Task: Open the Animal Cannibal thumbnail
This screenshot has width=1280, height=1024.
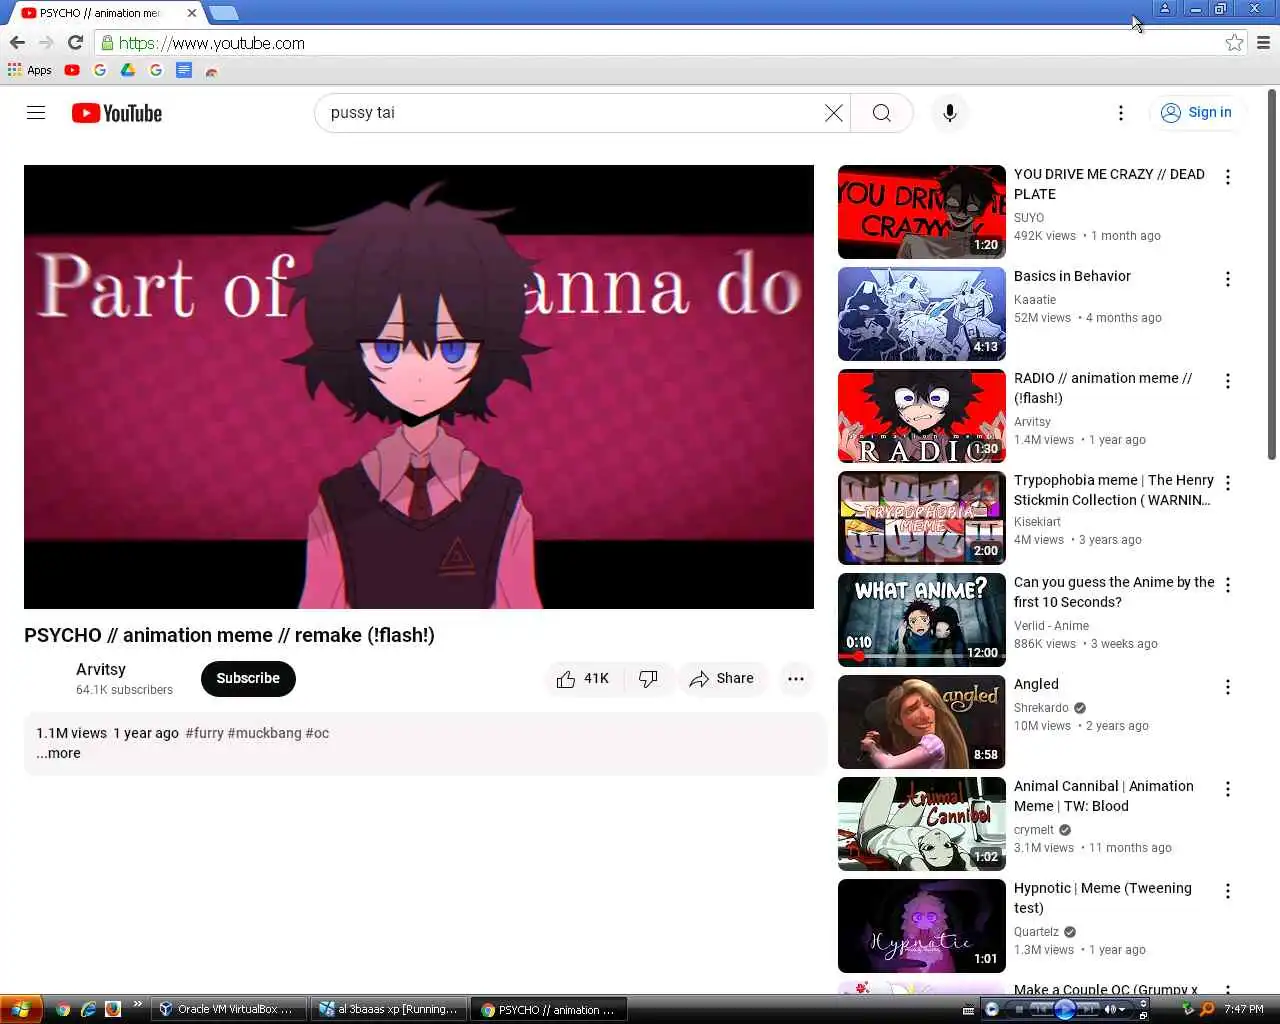Action: pyautogui.click(x=922, y=824)
